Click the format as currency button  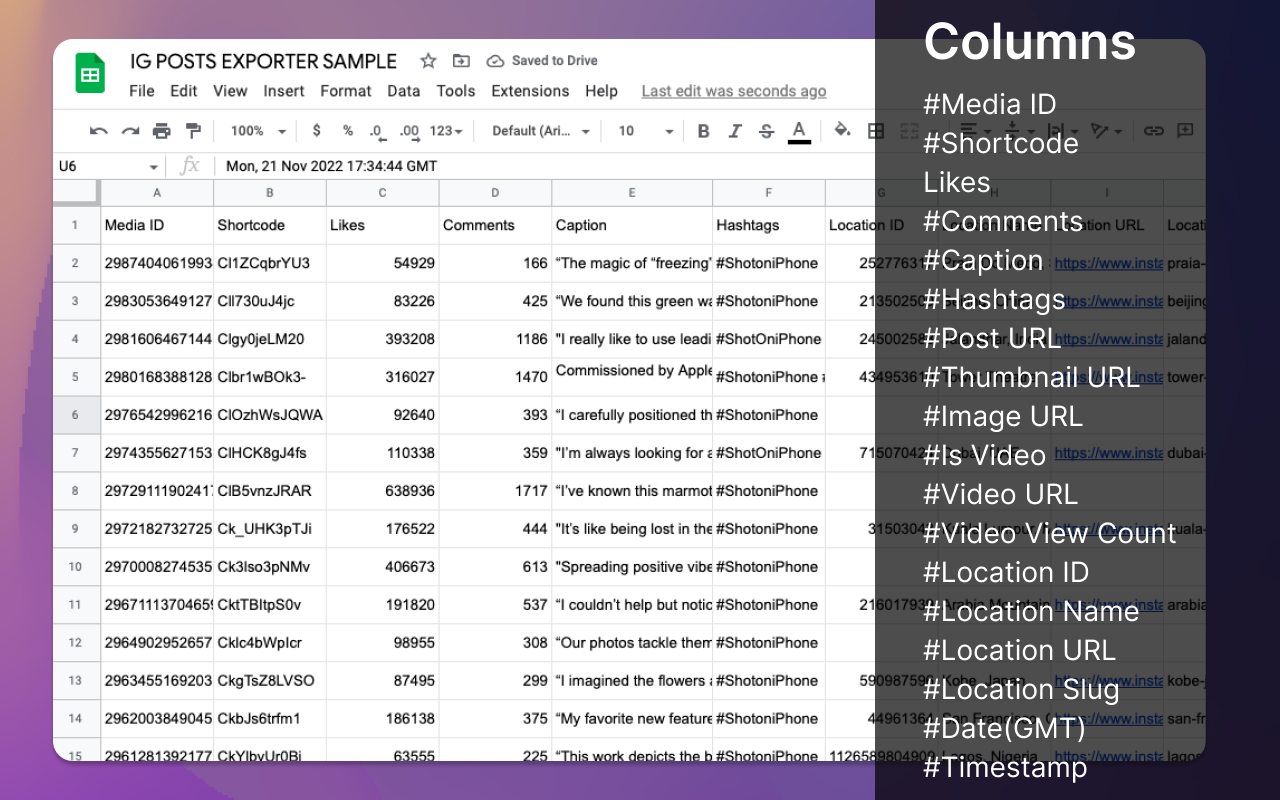coord(317,131)
